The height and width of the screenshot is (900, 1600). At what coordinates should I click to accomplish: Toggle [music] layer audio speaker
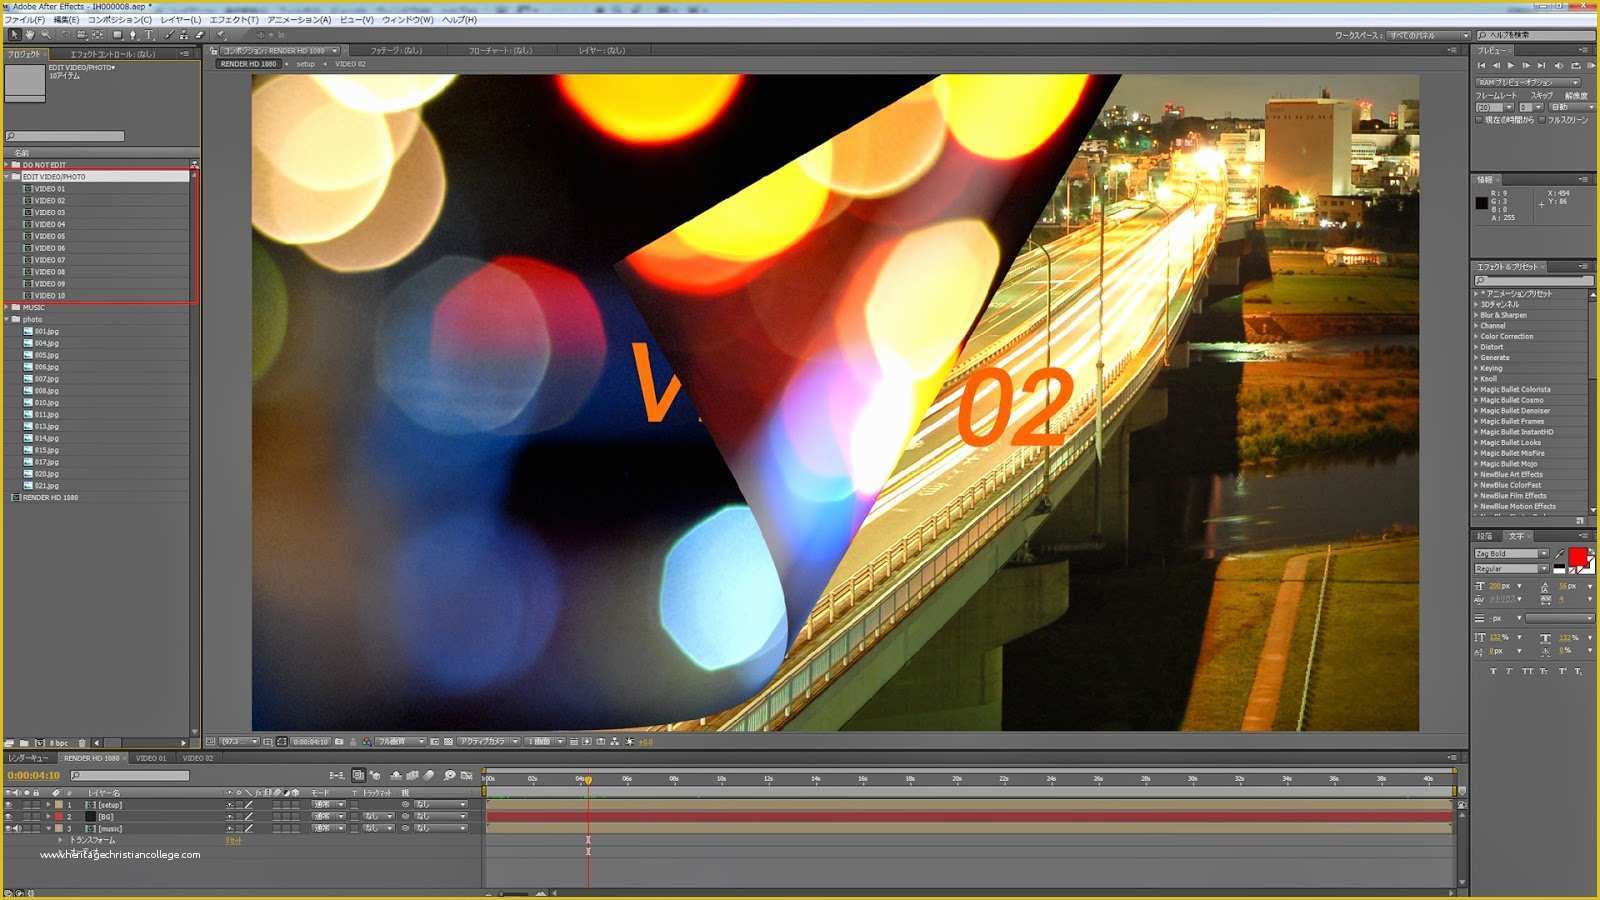coord(17,828)
